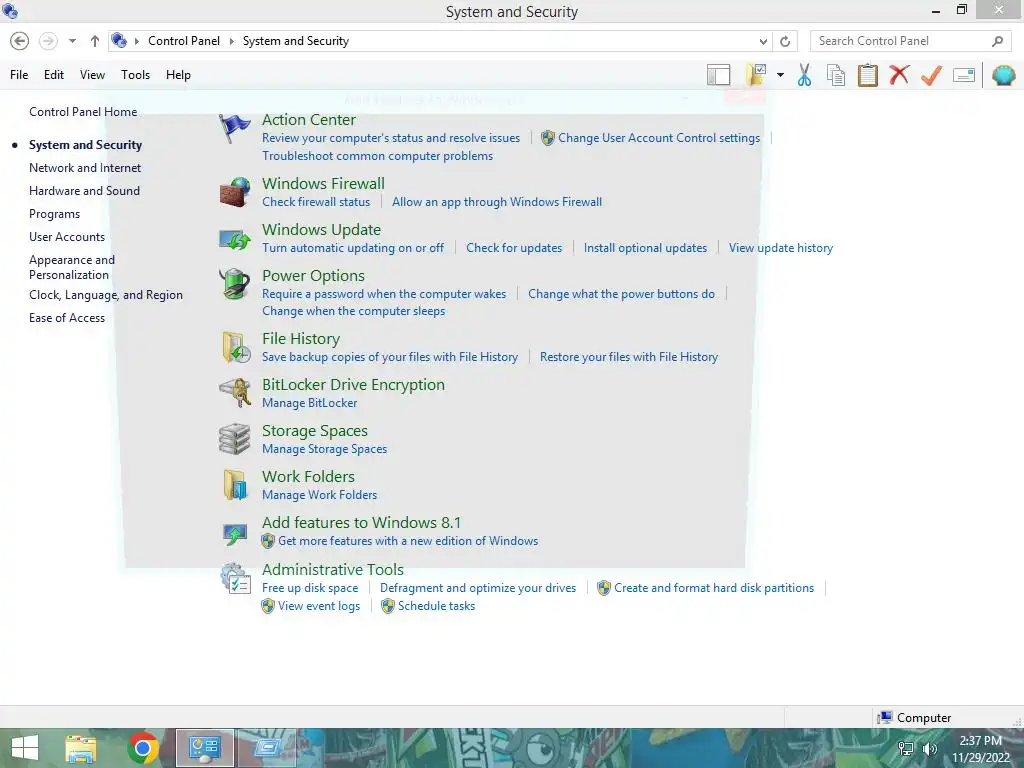Screen dimensions: 1024x768
Task: Go up one level with Up arrow
Action: (95, 41)
